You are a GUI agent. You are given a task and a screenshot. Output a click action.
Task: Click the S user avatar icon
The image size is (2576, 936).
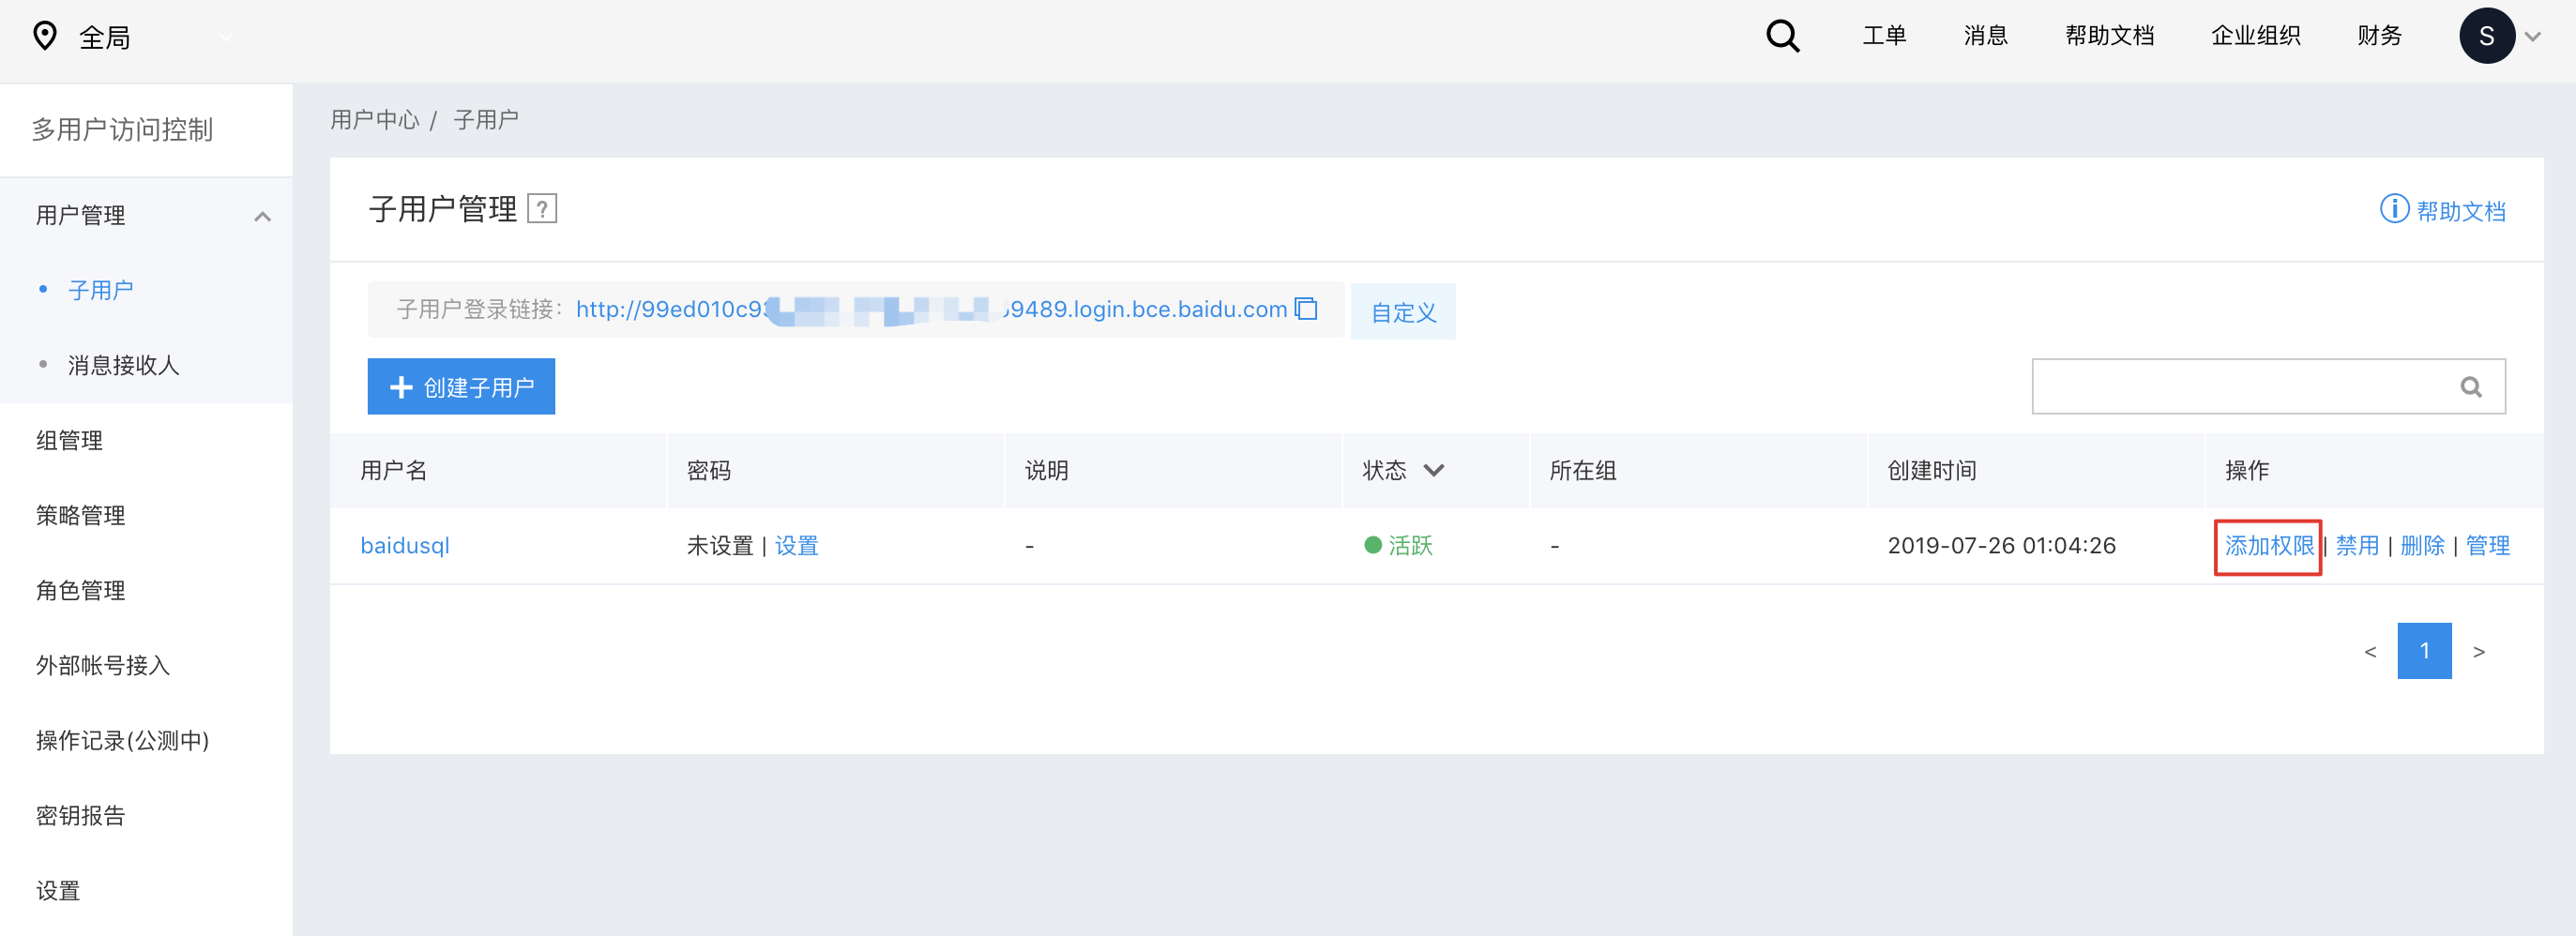(x=2487, y=36)
